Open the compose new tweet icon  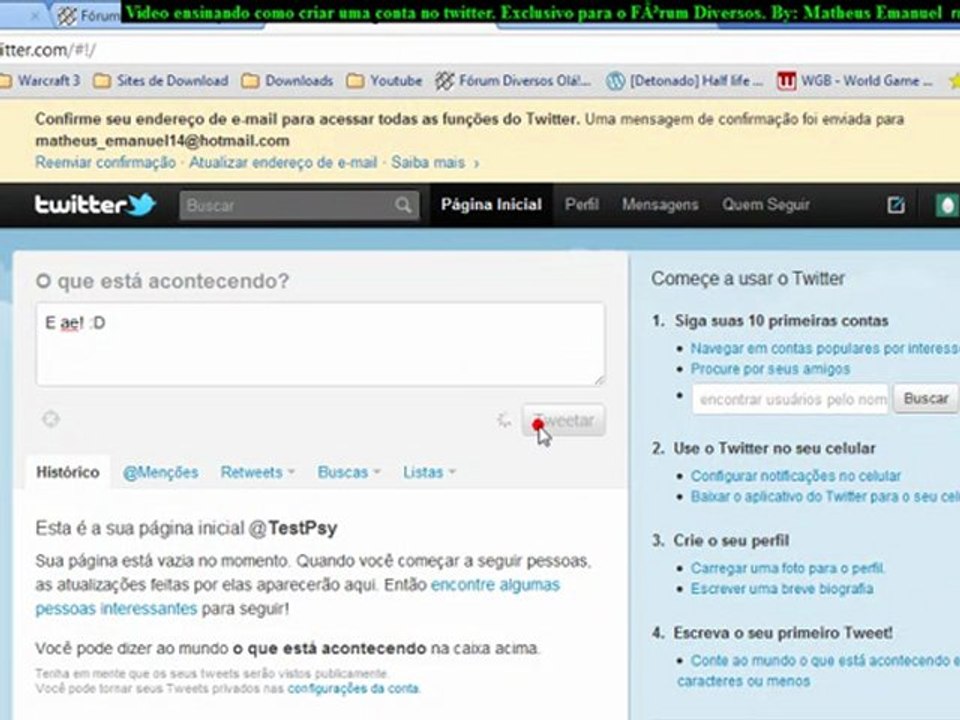[896, 205]
